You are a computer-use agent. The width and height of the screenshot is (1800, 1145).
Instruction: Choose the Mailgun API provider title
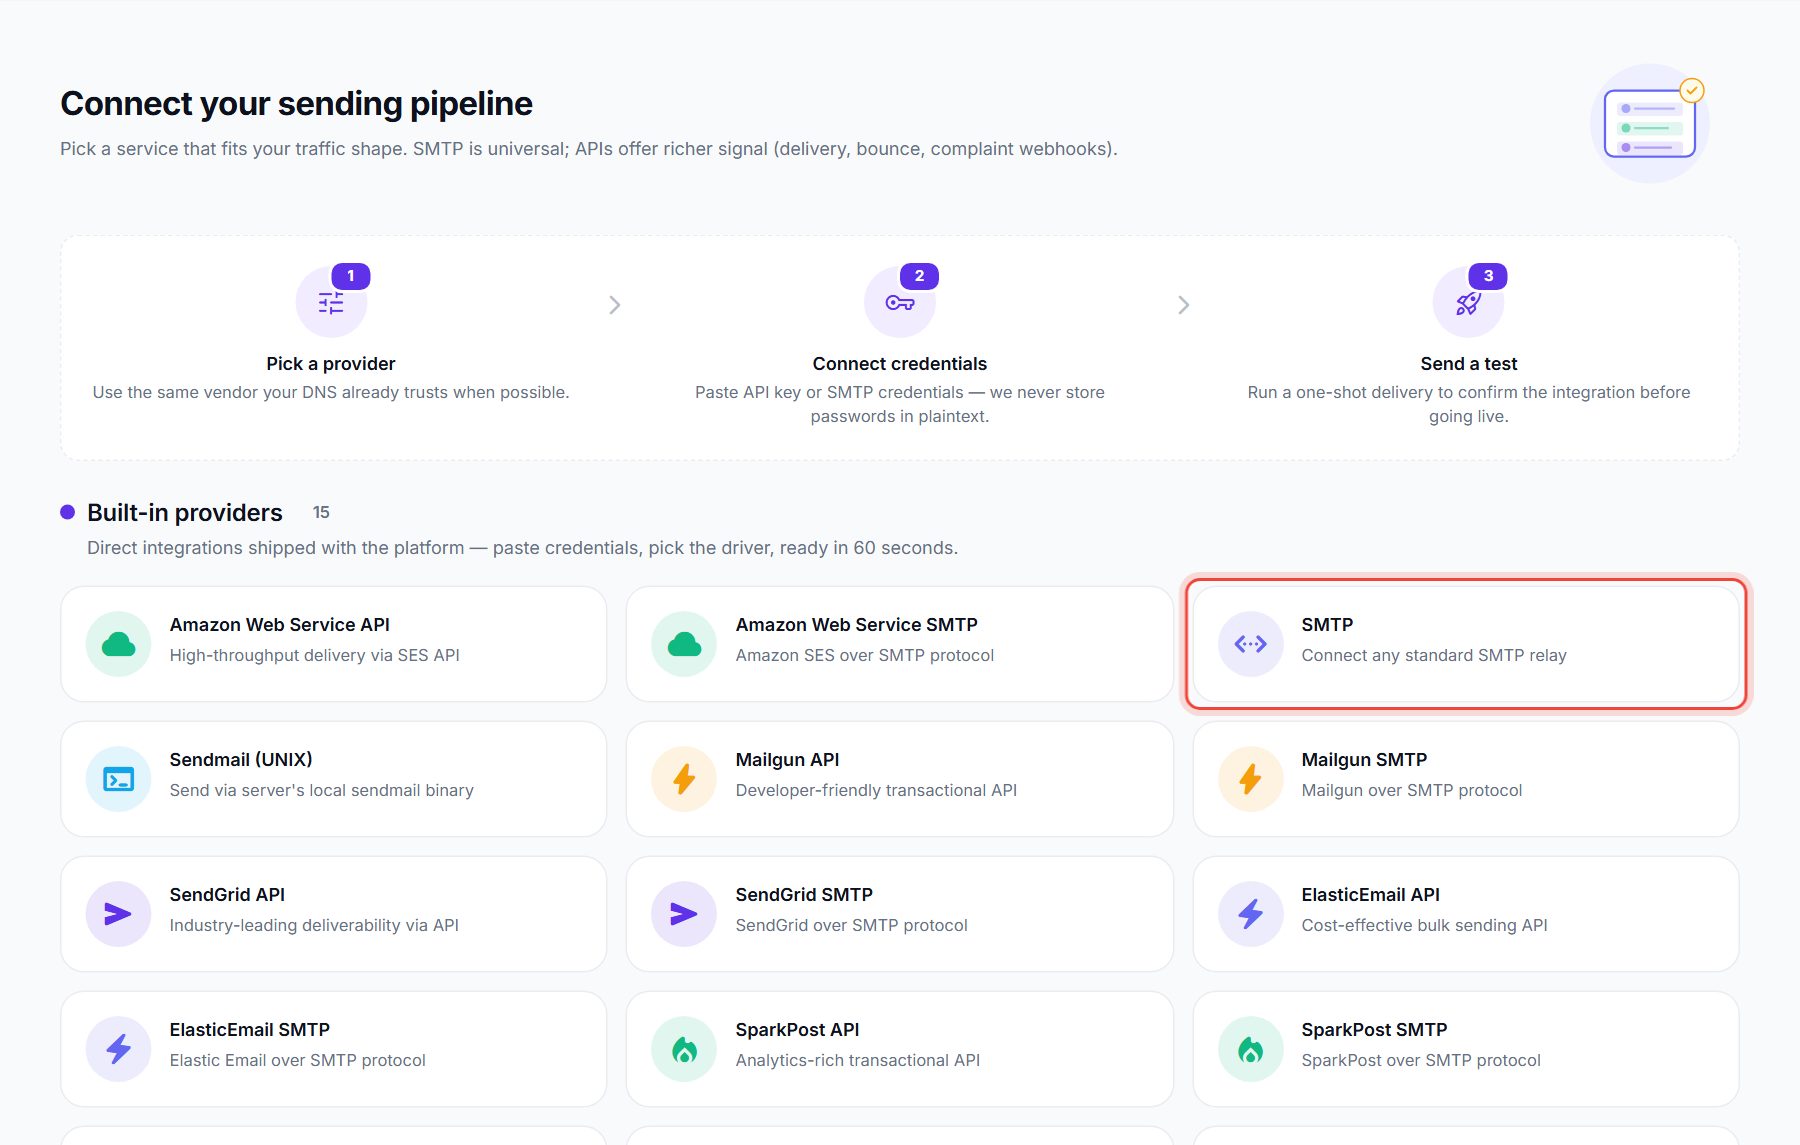[787, 760]
